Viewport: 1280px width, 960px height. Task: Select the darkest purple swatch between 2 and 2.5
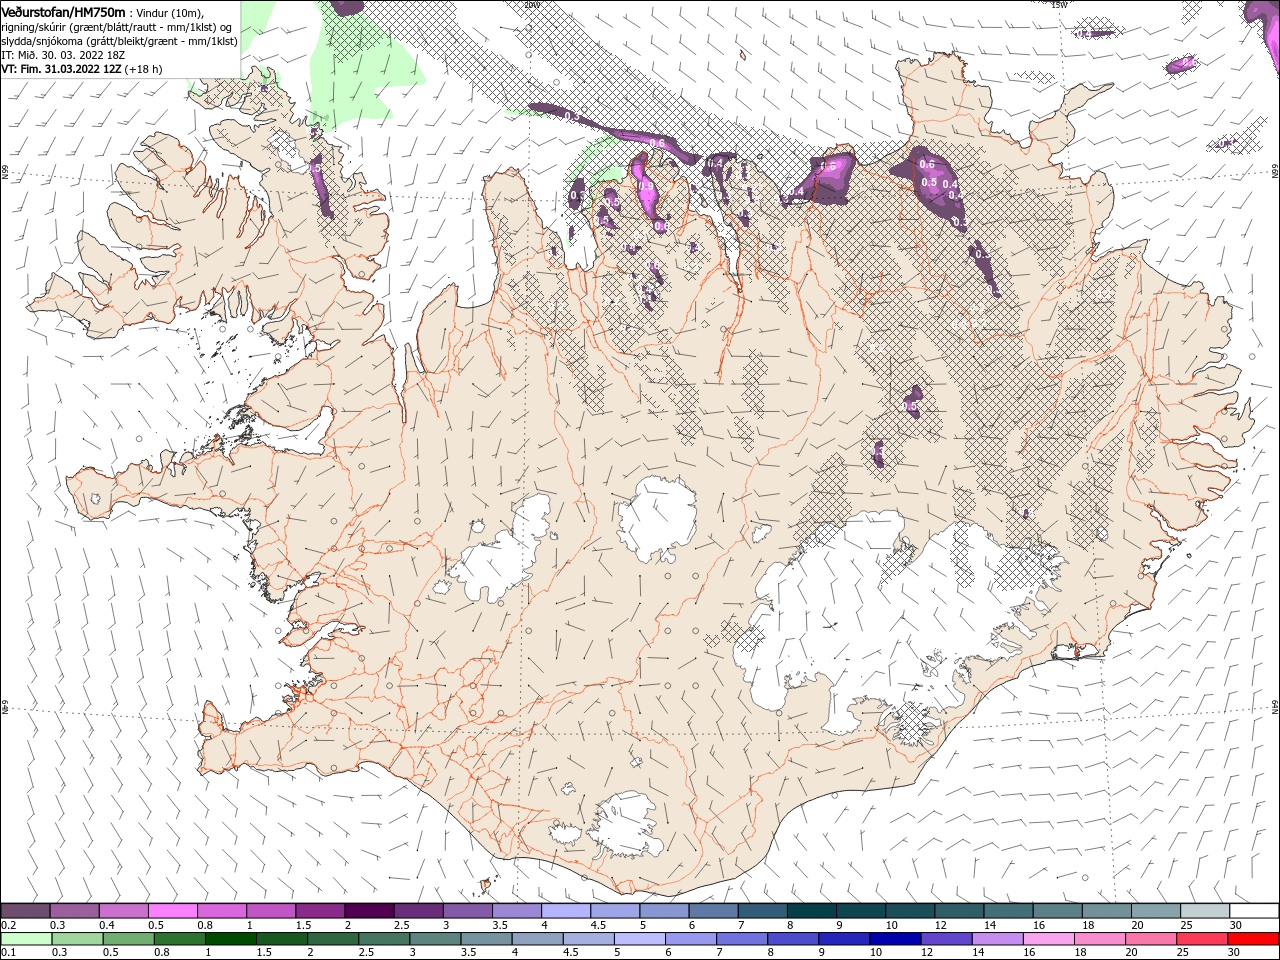coord(369,910)
